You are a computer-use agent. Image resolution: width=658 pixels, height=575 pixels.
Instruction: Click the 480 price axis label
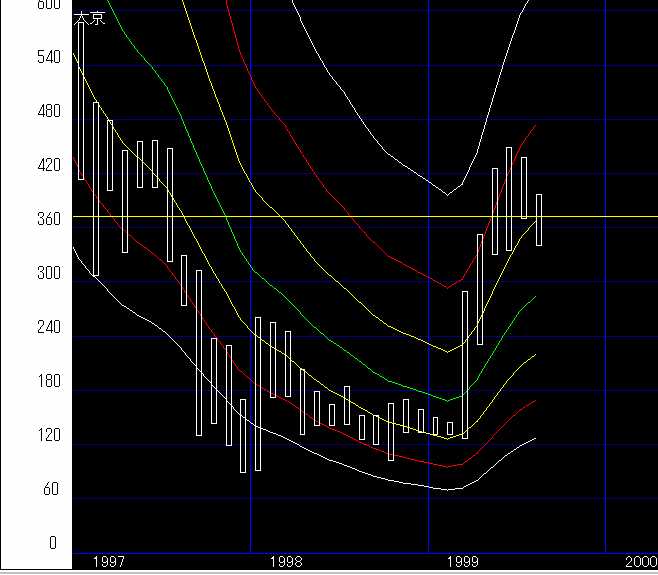[x=48, y=111]
